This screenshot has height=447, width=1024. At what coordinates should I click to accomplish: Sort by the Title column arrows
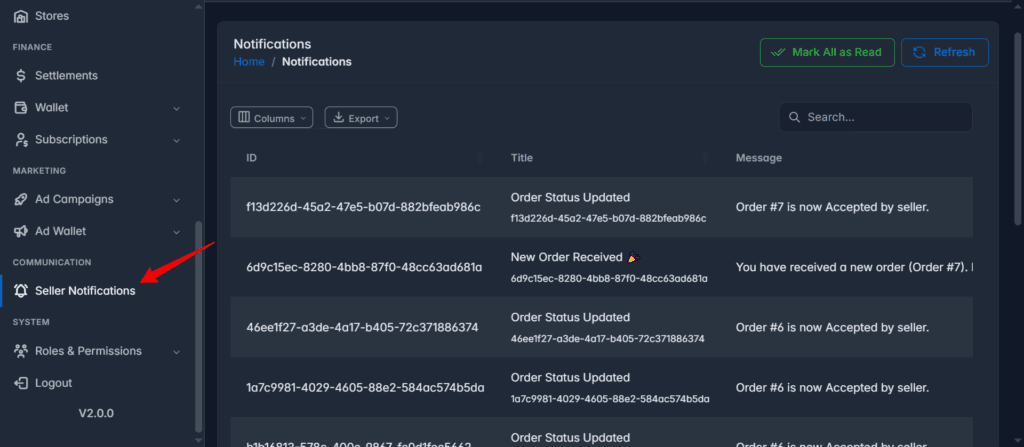(x=705, y=157)
